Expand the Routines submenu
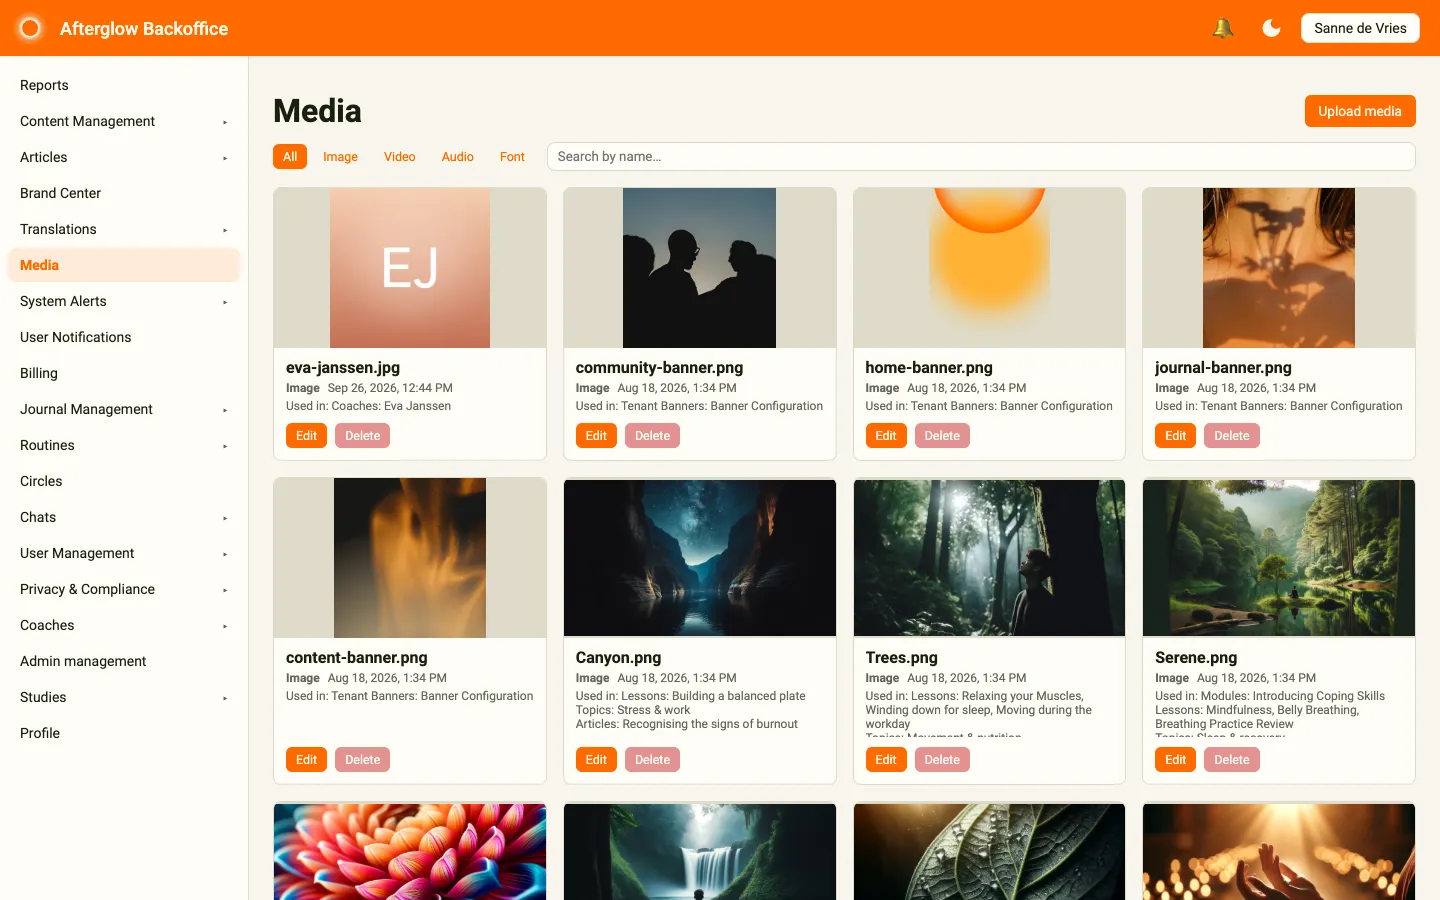Viewport: 1440px width, 900px height. pyautogui.click(x=124, y=445)
